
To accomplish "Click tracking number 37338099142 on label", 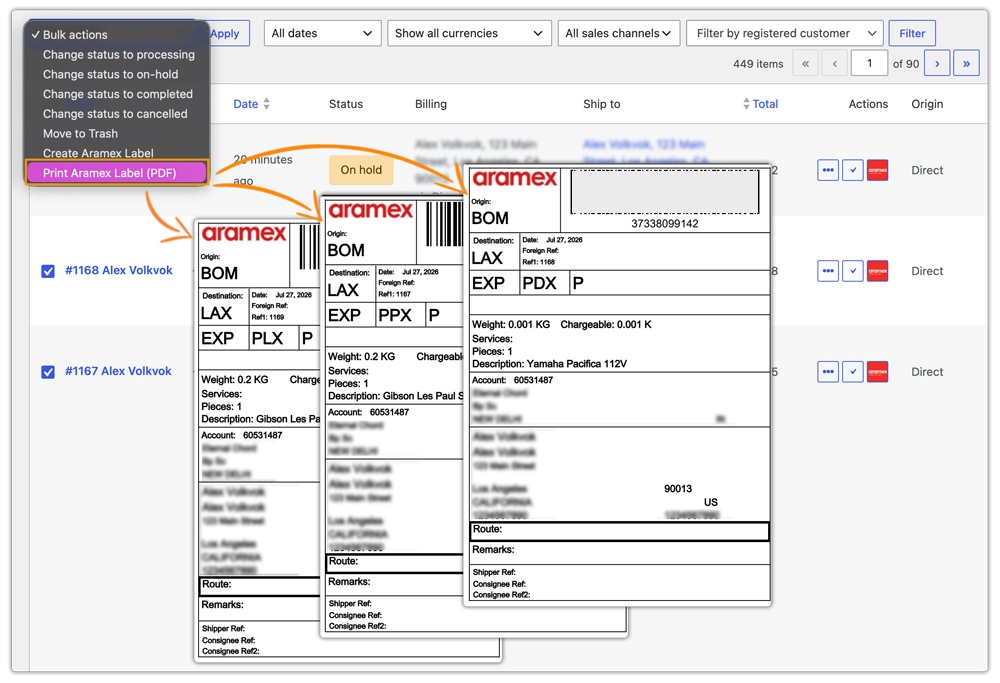I will tap(665, 224).
